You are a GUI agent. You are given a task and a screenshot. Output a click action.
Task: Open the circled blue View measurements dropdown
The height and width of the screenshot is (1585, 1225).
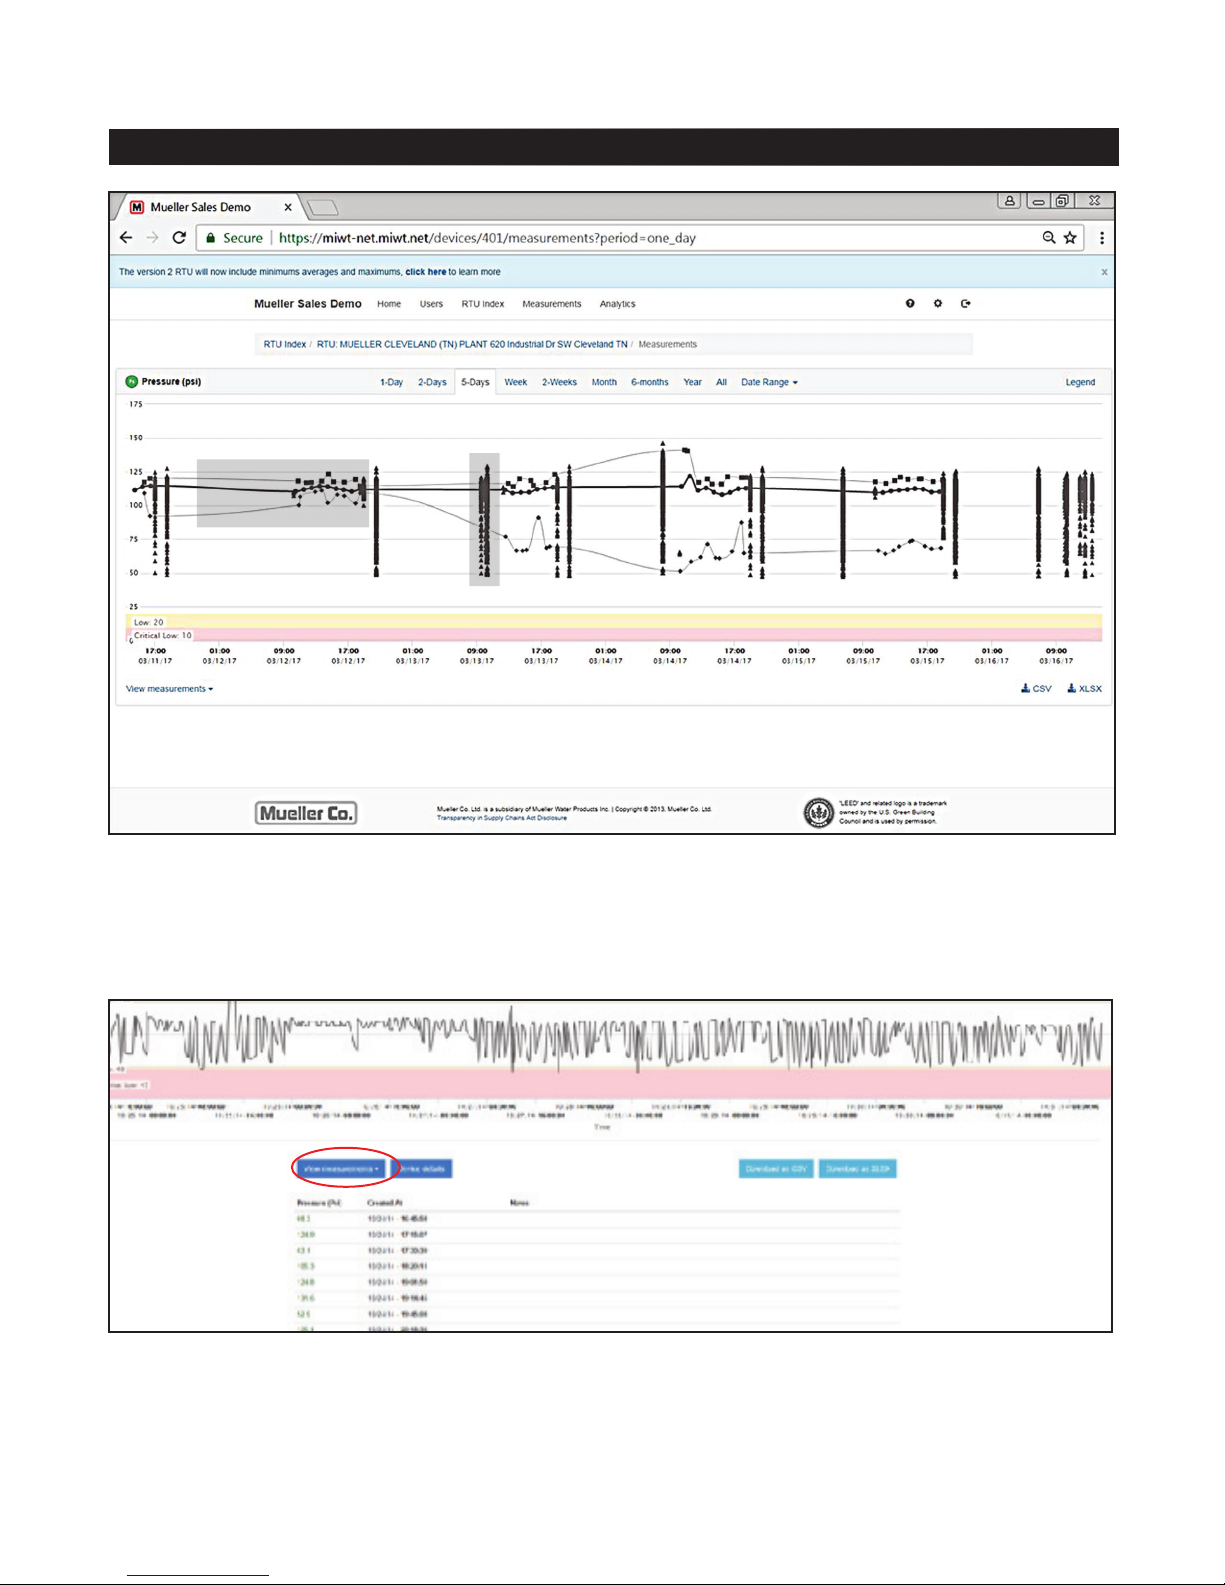tap(342, 1168)
